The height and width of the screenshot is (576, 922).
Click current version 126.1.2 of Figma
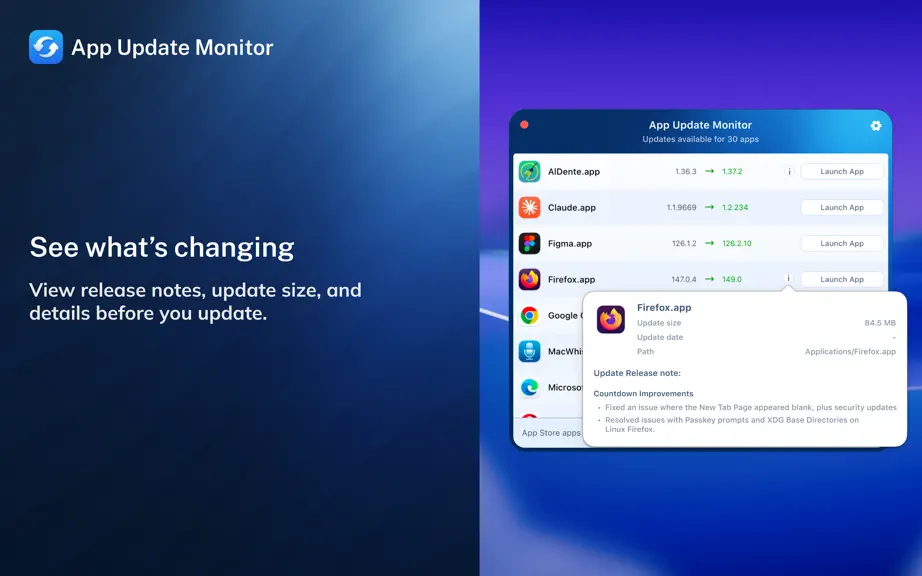(x=684, y=243)
